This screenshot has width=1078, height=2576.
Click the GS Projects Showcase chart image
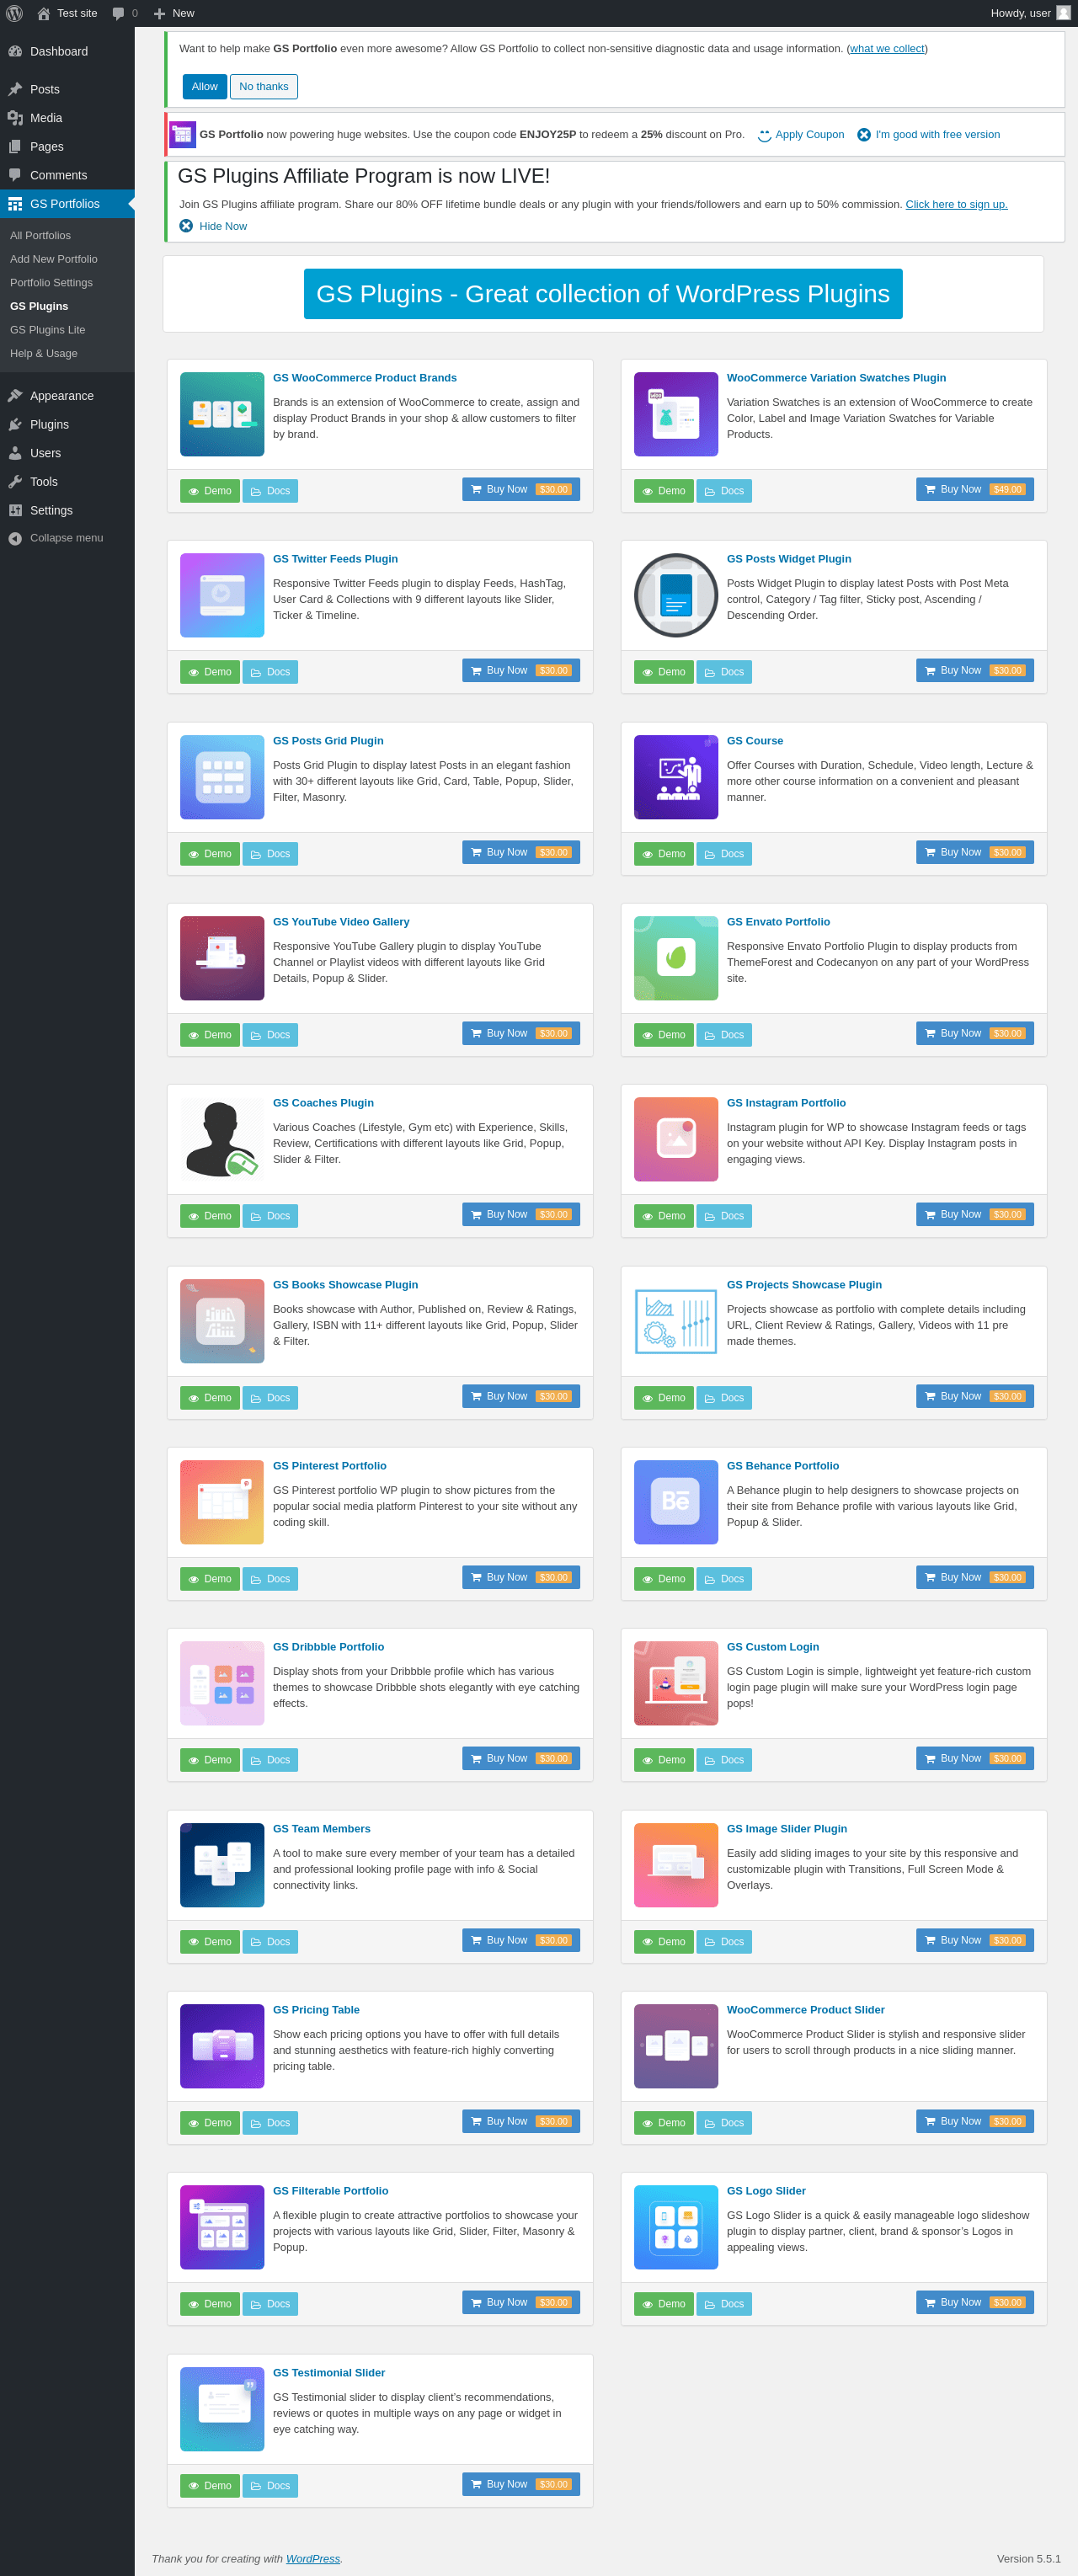pyautogui.click(x=676, y=1321)
